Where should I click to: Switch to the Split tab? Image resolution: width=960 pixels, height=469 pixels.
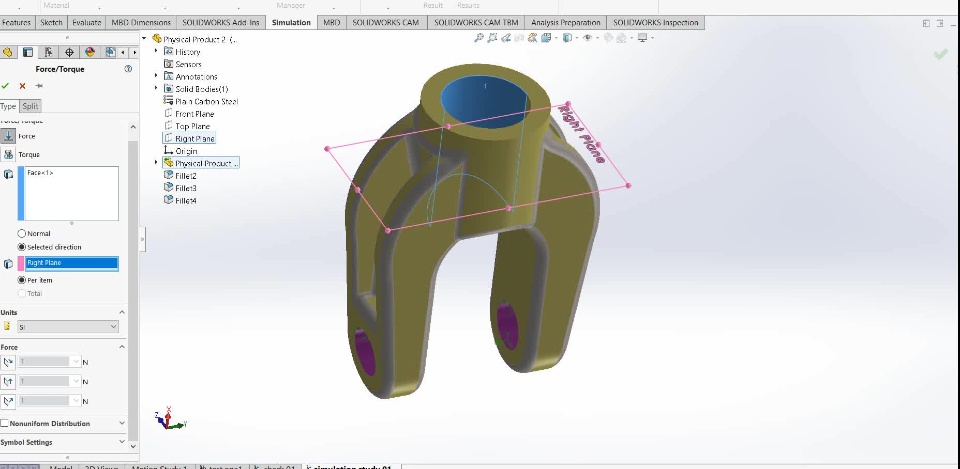coord(30,106)
